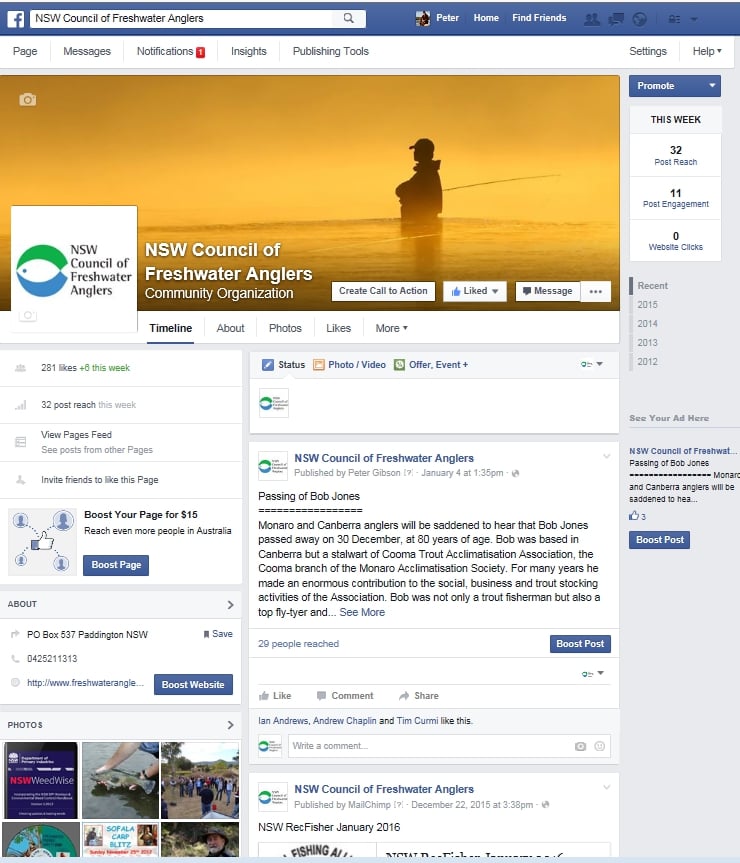Click the page avatar in status composer
Screen dimensions: 740x863
pyautogui.click(x=273, y=403)
